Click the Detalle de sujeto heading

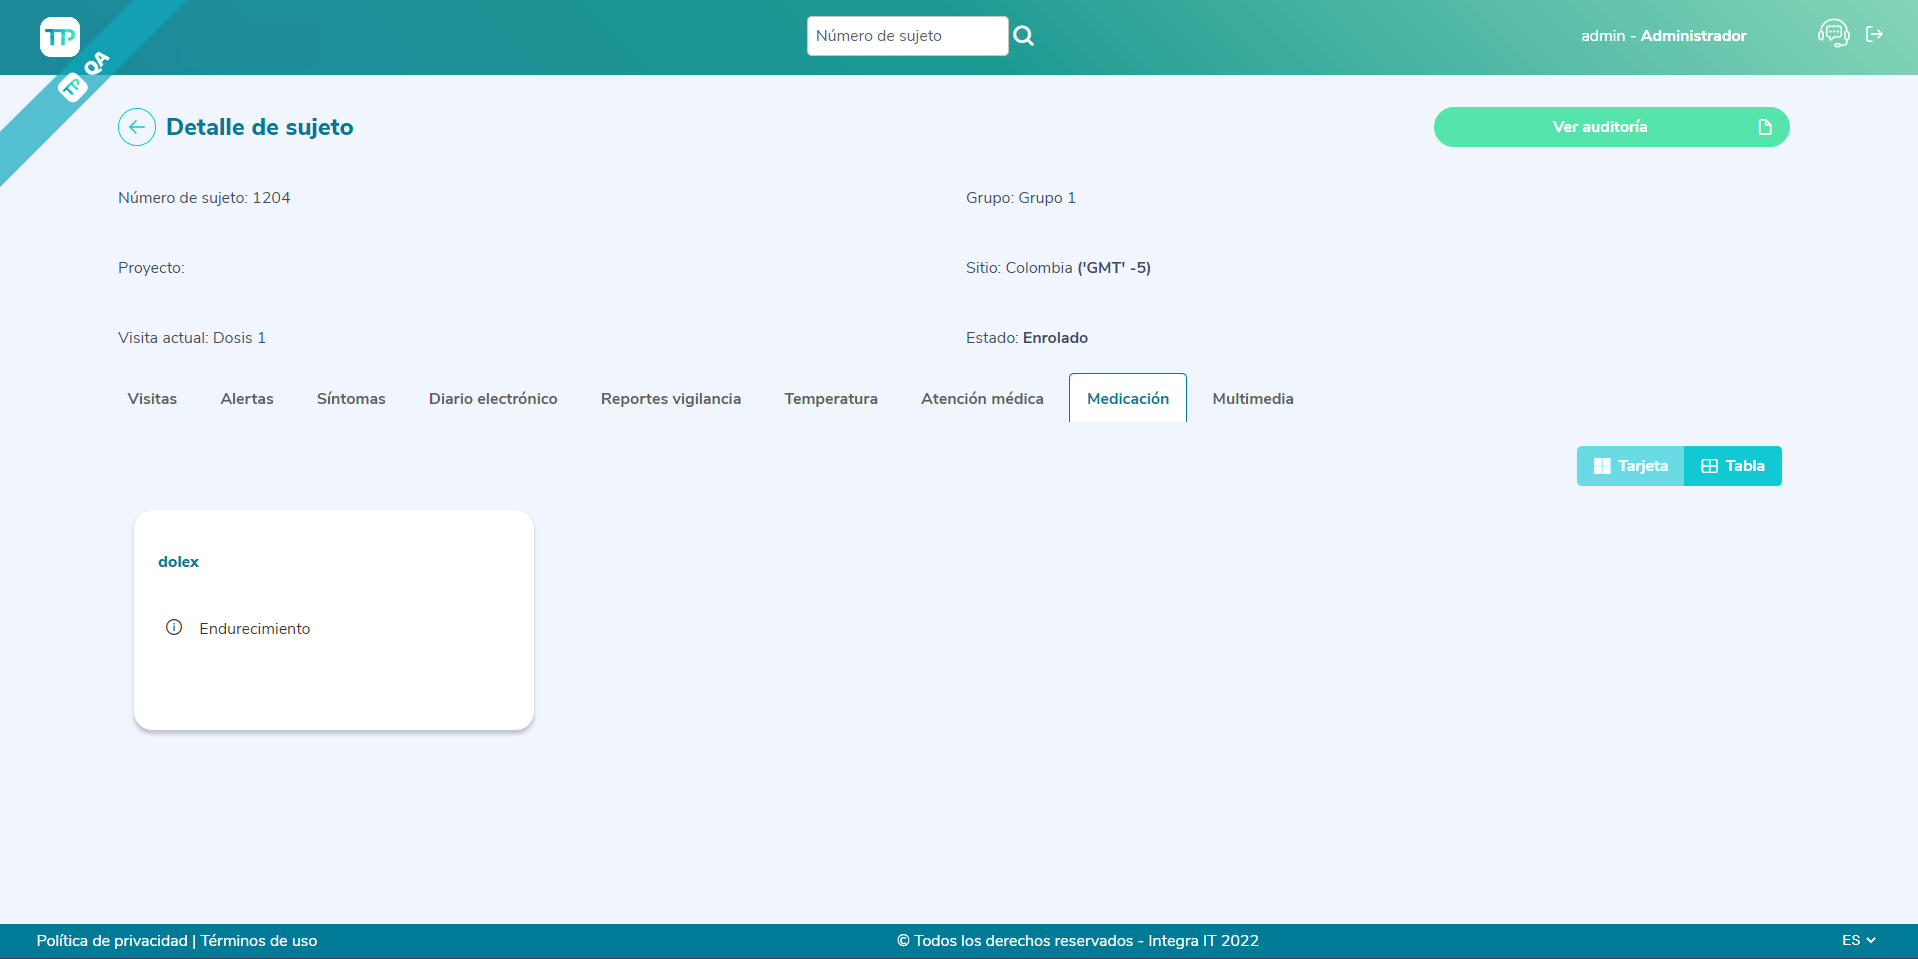260,127
